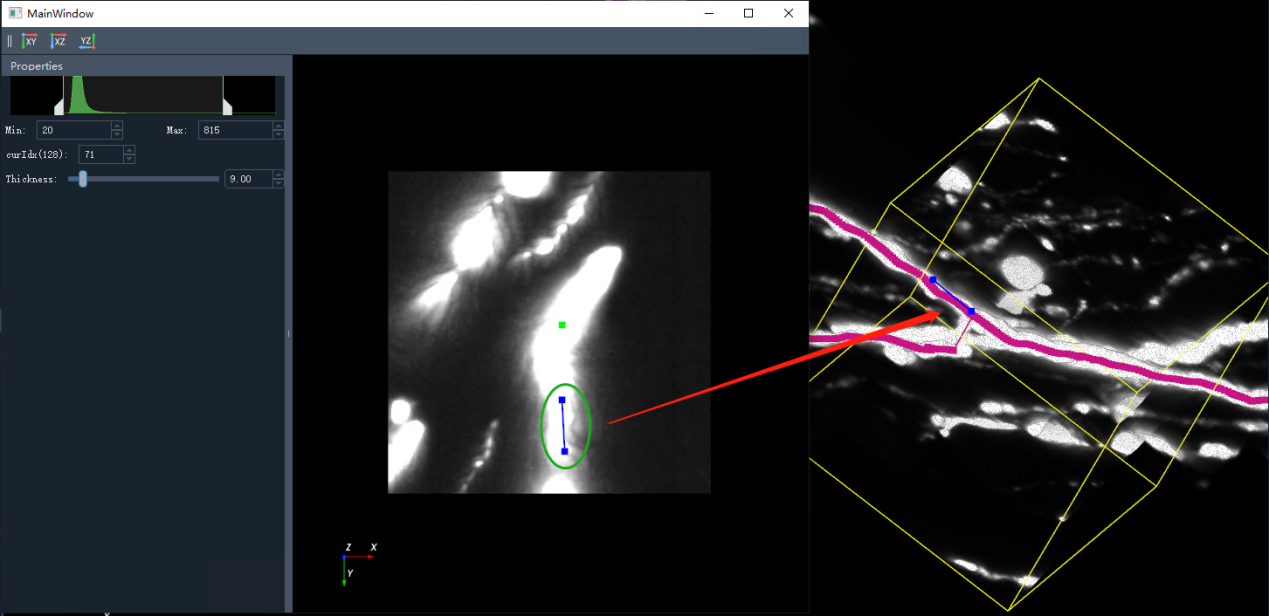Switch to the XZ plane view
Image resolution: width=1269 pixels, height=616 pixels.
(58, 41)
